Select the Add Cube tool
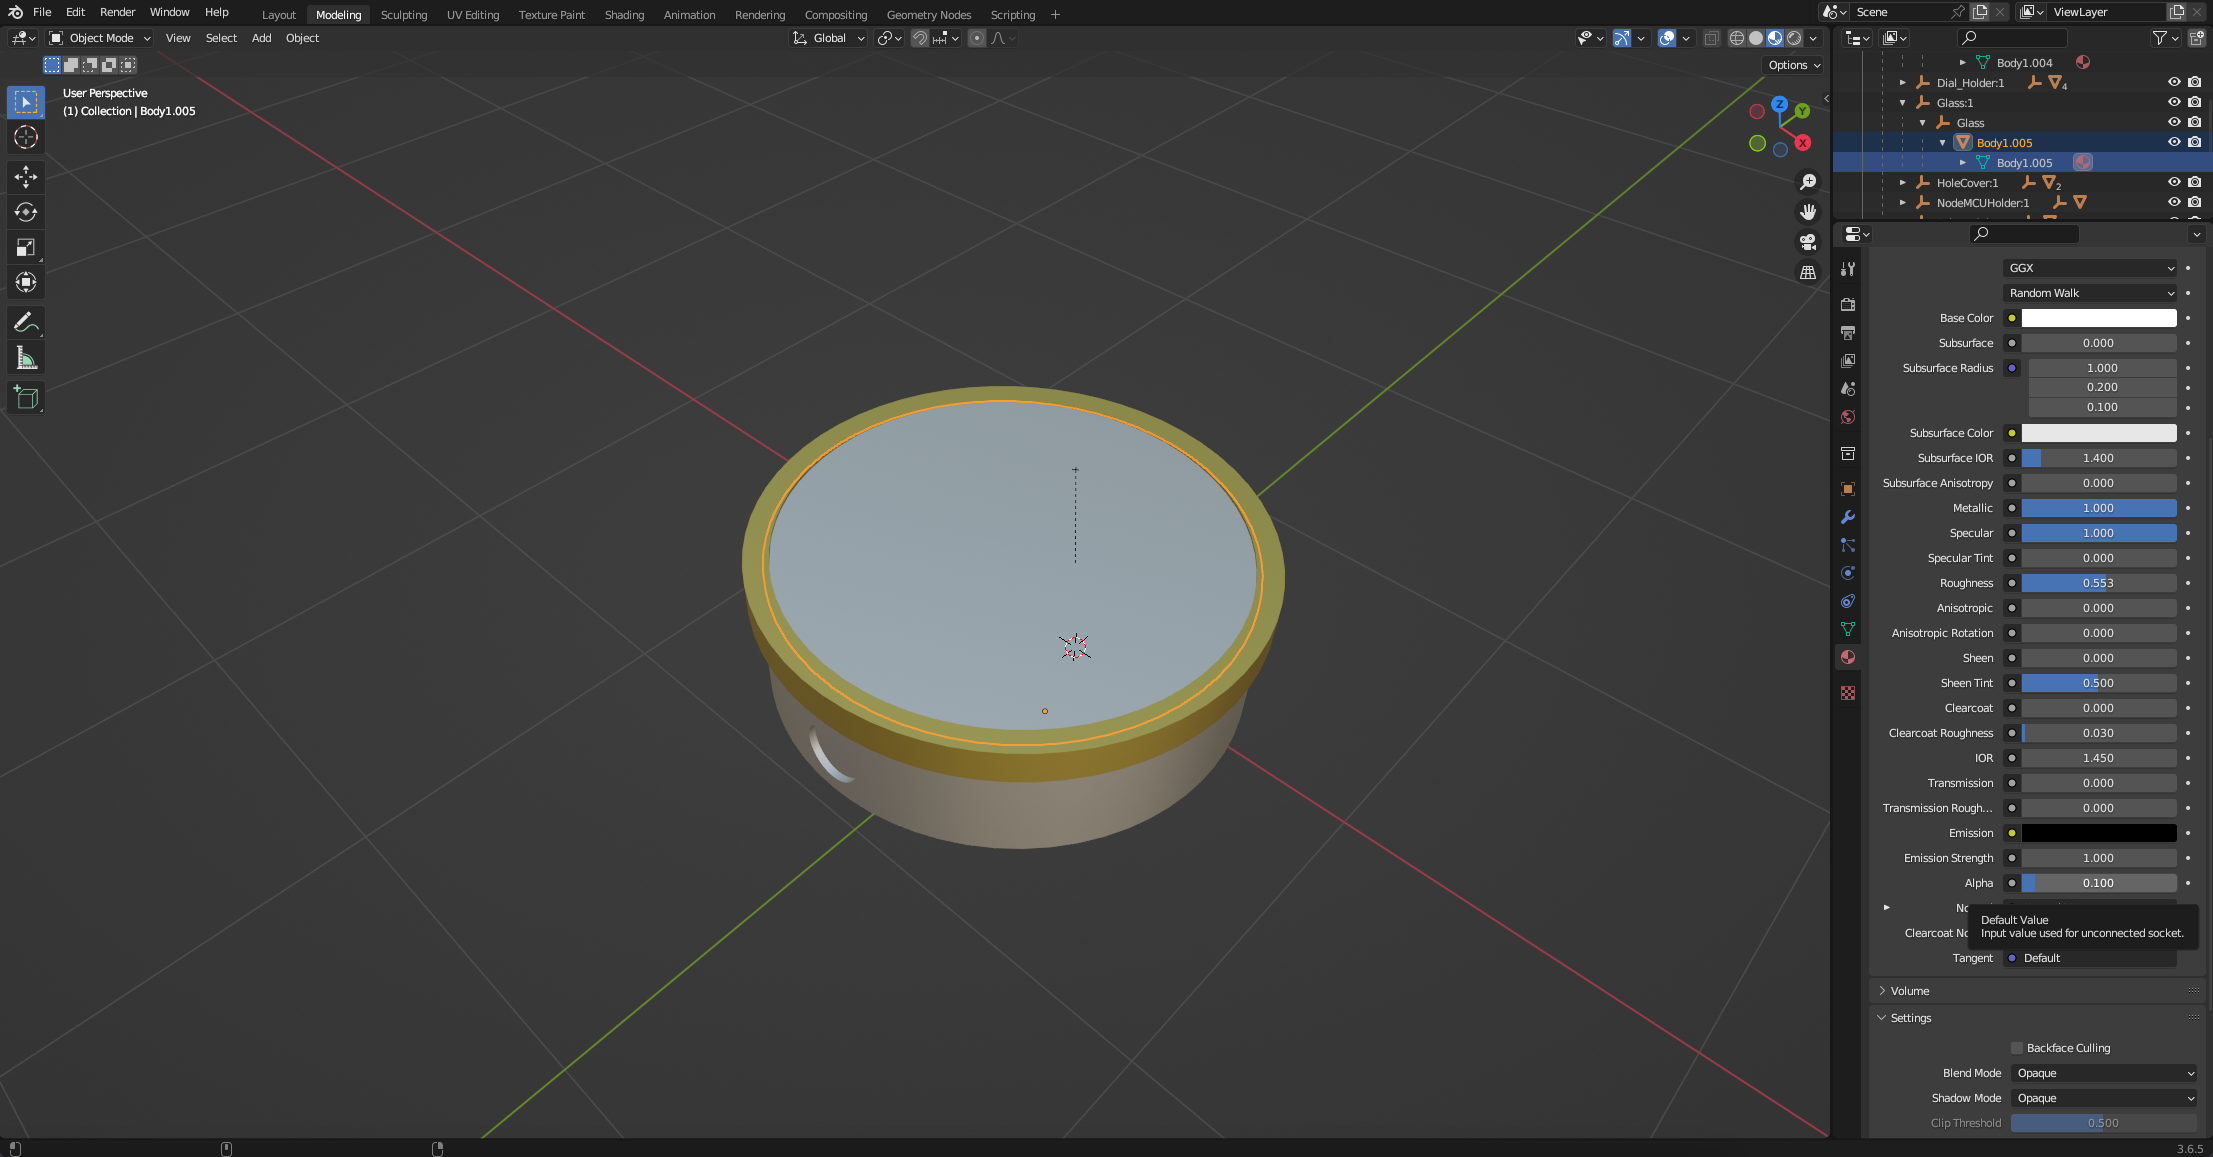 (26, 398)
